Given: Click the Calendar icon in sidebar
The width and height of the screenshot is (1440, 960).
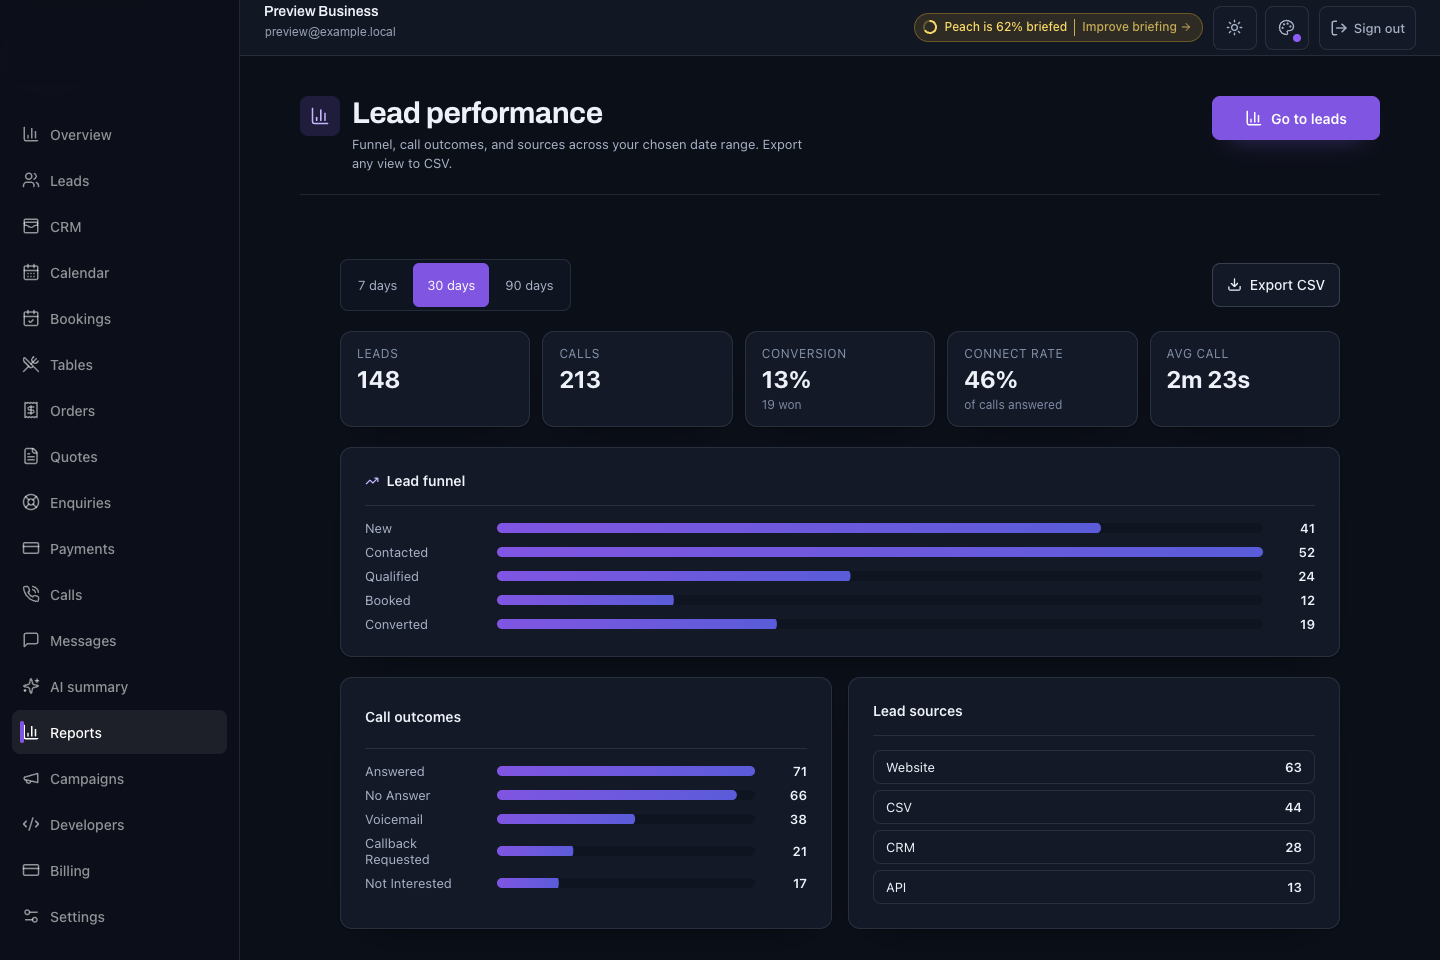Looking at the screenshot, I should coord(31,272).
